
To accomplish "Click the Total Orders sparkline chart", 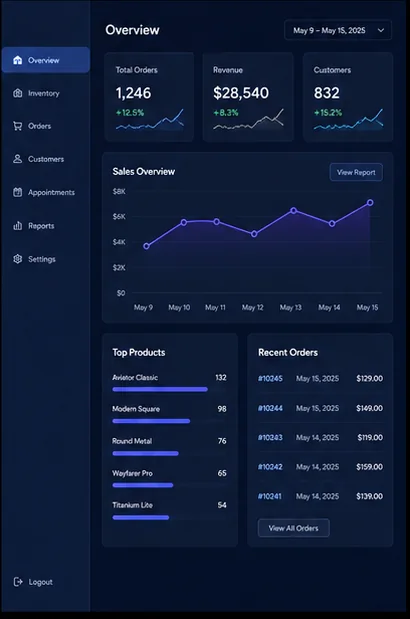I will tap(150, 120).
